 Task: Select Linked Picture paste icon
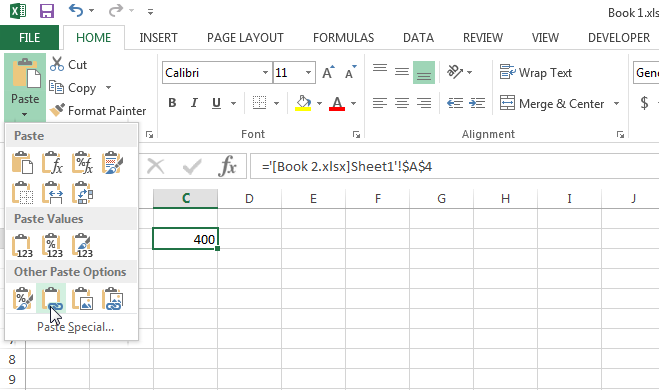pos(113,298)
